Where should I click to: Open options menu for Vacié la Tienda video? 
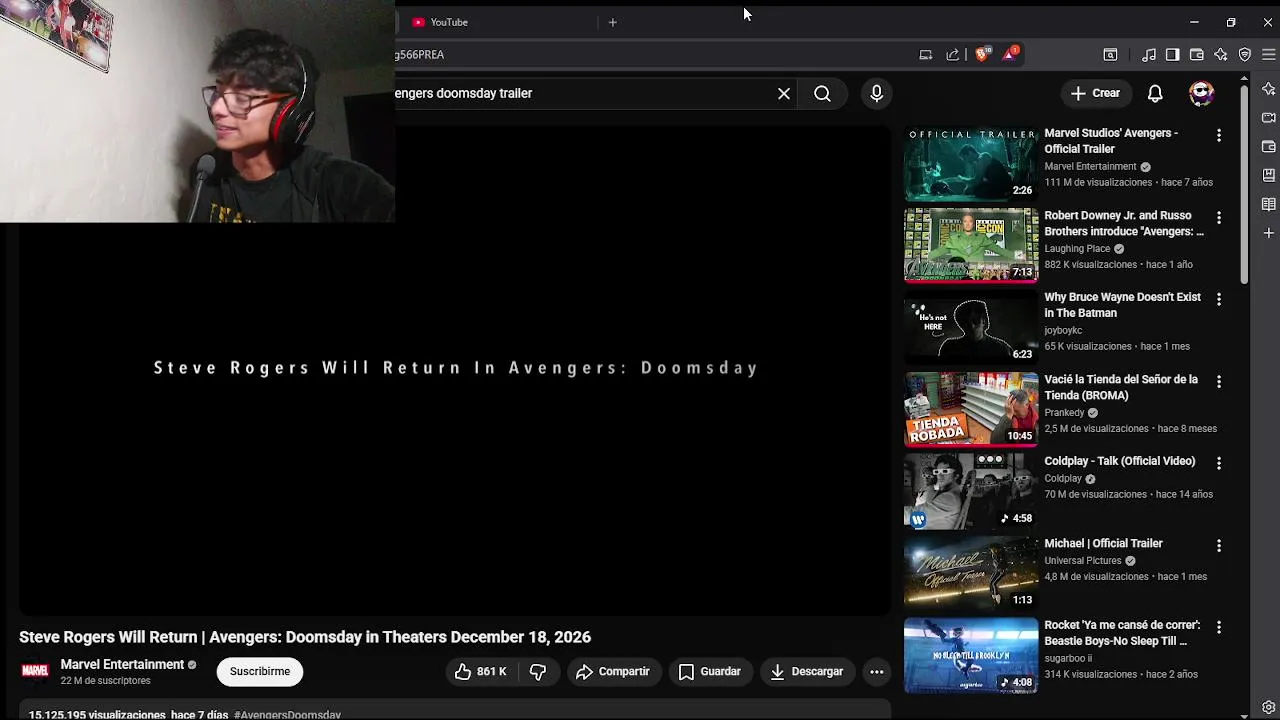pyautogui.click(x=1218, y=381)
